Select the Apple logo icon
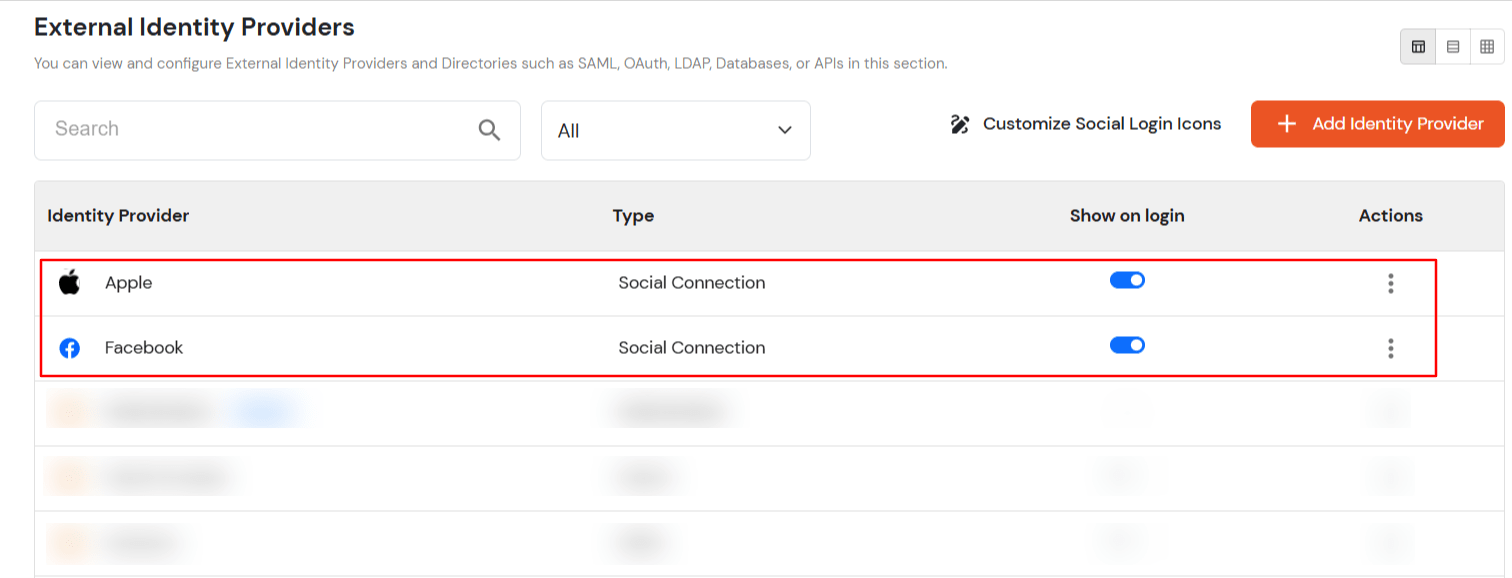 pyautogui.click(x=68, y=282)
